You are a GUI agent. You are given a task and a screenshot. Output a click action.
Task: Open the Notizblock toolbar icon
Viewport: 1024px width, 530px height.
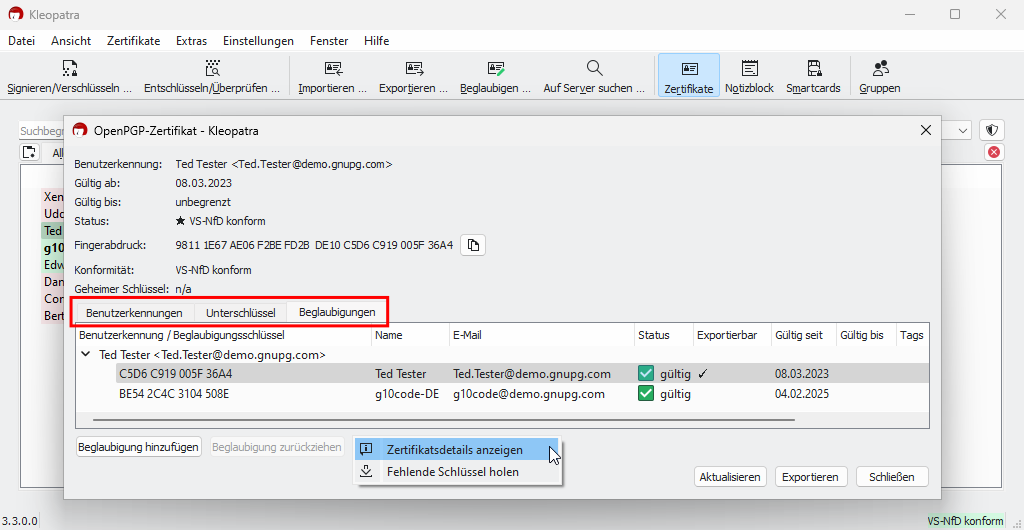click(749, 69)
